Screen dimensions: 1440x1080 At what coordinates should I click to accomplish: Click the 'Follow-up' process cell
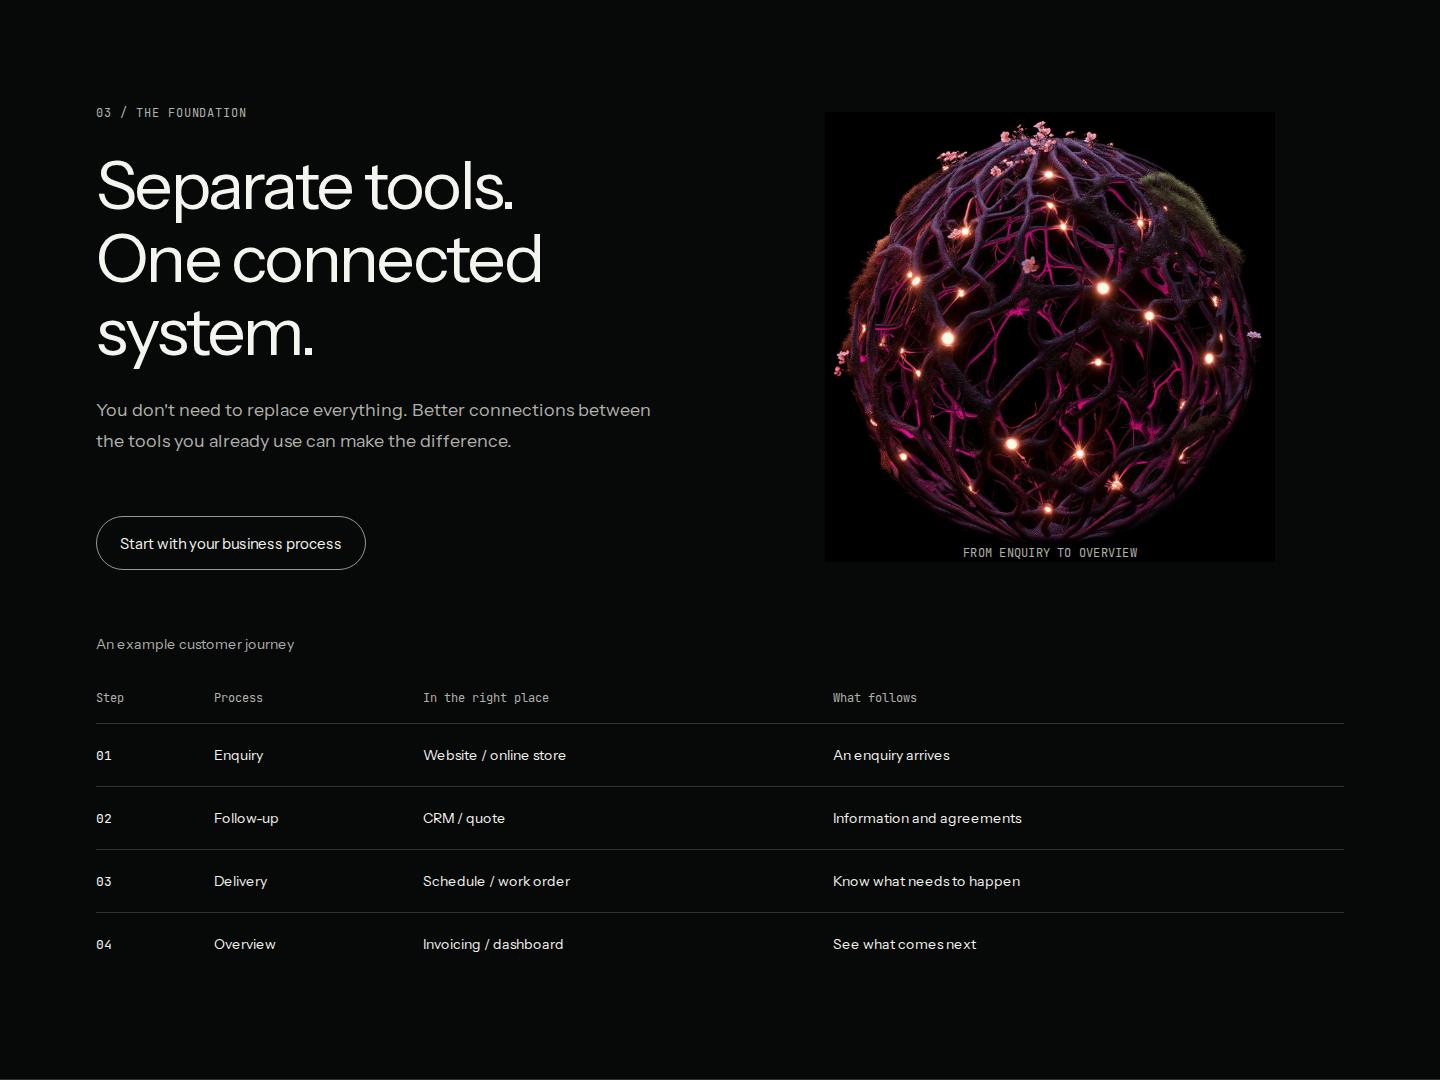click(x=246, y=818)
